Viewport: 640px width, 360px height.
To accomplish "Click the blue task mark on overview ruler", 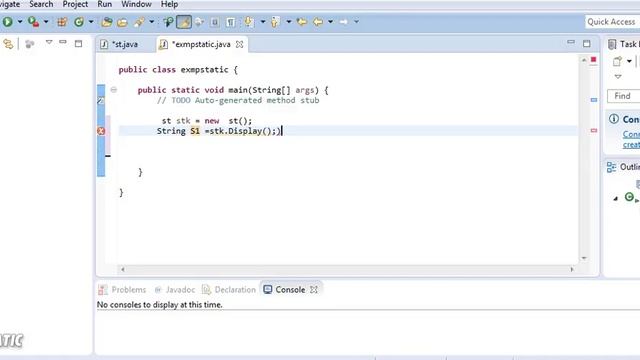I will click(x=594, y=100).
